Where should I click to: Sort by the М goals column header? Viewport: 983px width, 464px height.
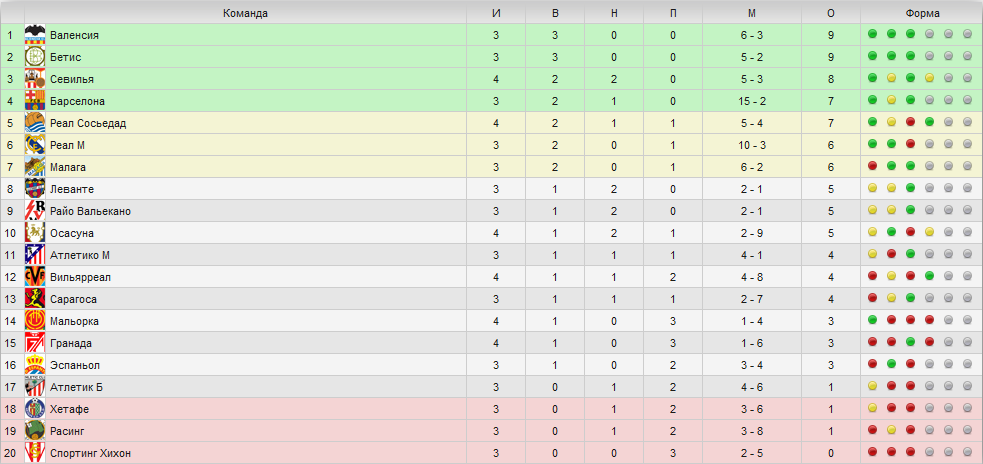point(752,13)
